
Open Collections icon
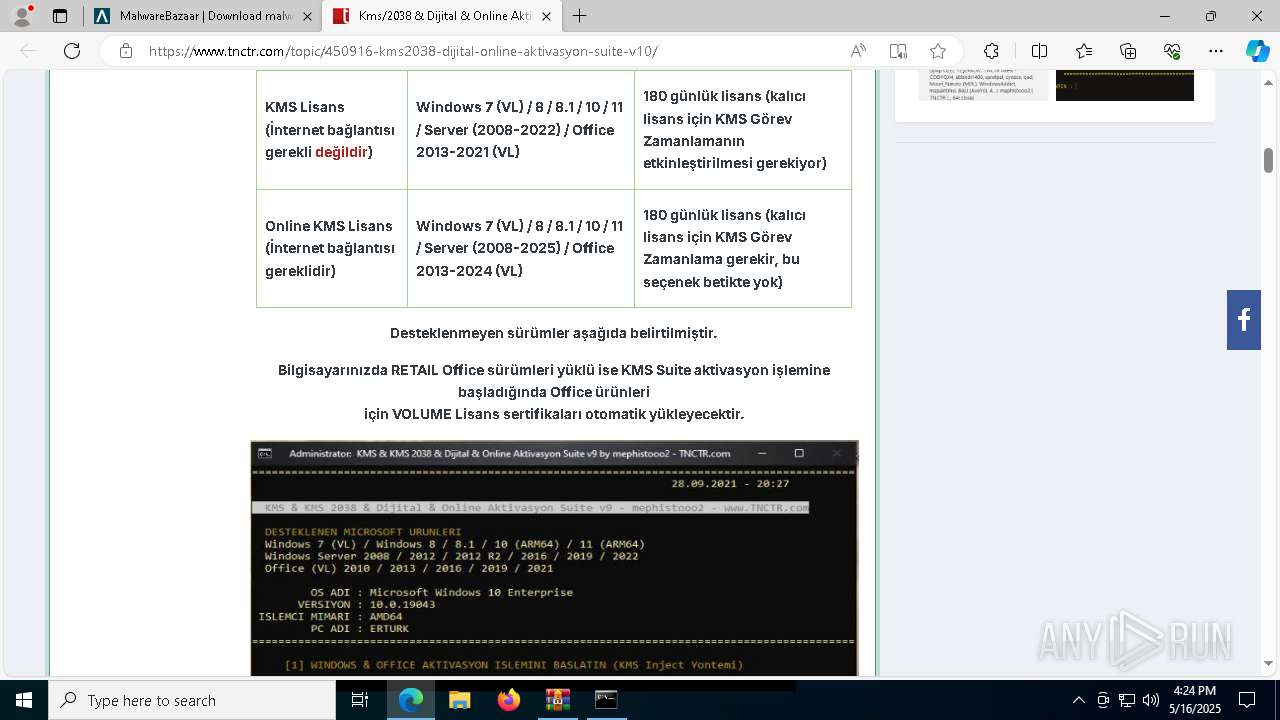(x=1128, y=51)
